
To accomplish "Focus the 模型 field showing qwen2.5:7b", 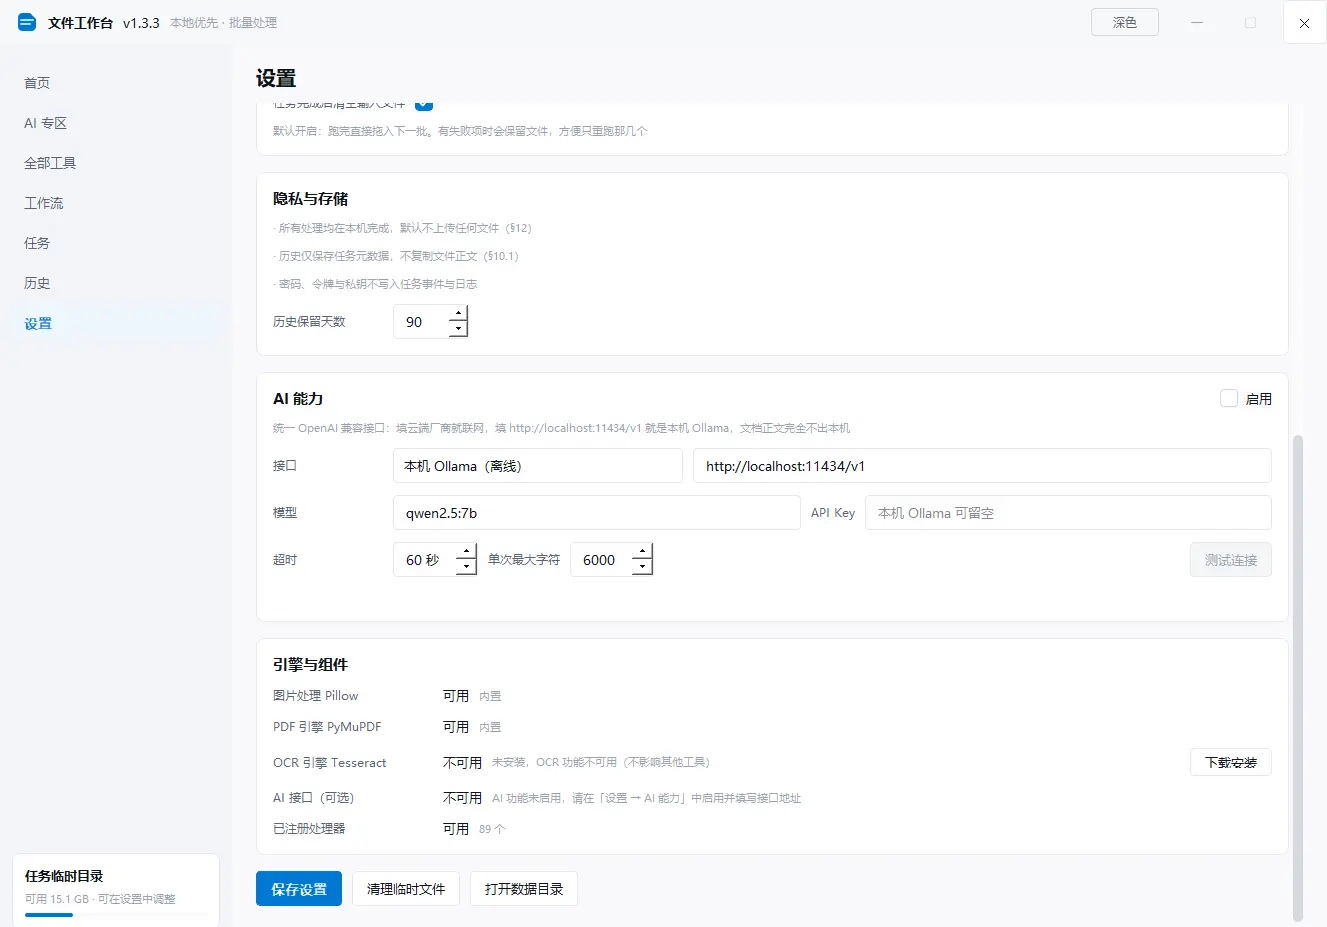I will pyautogui.click(x=597, y=513).
